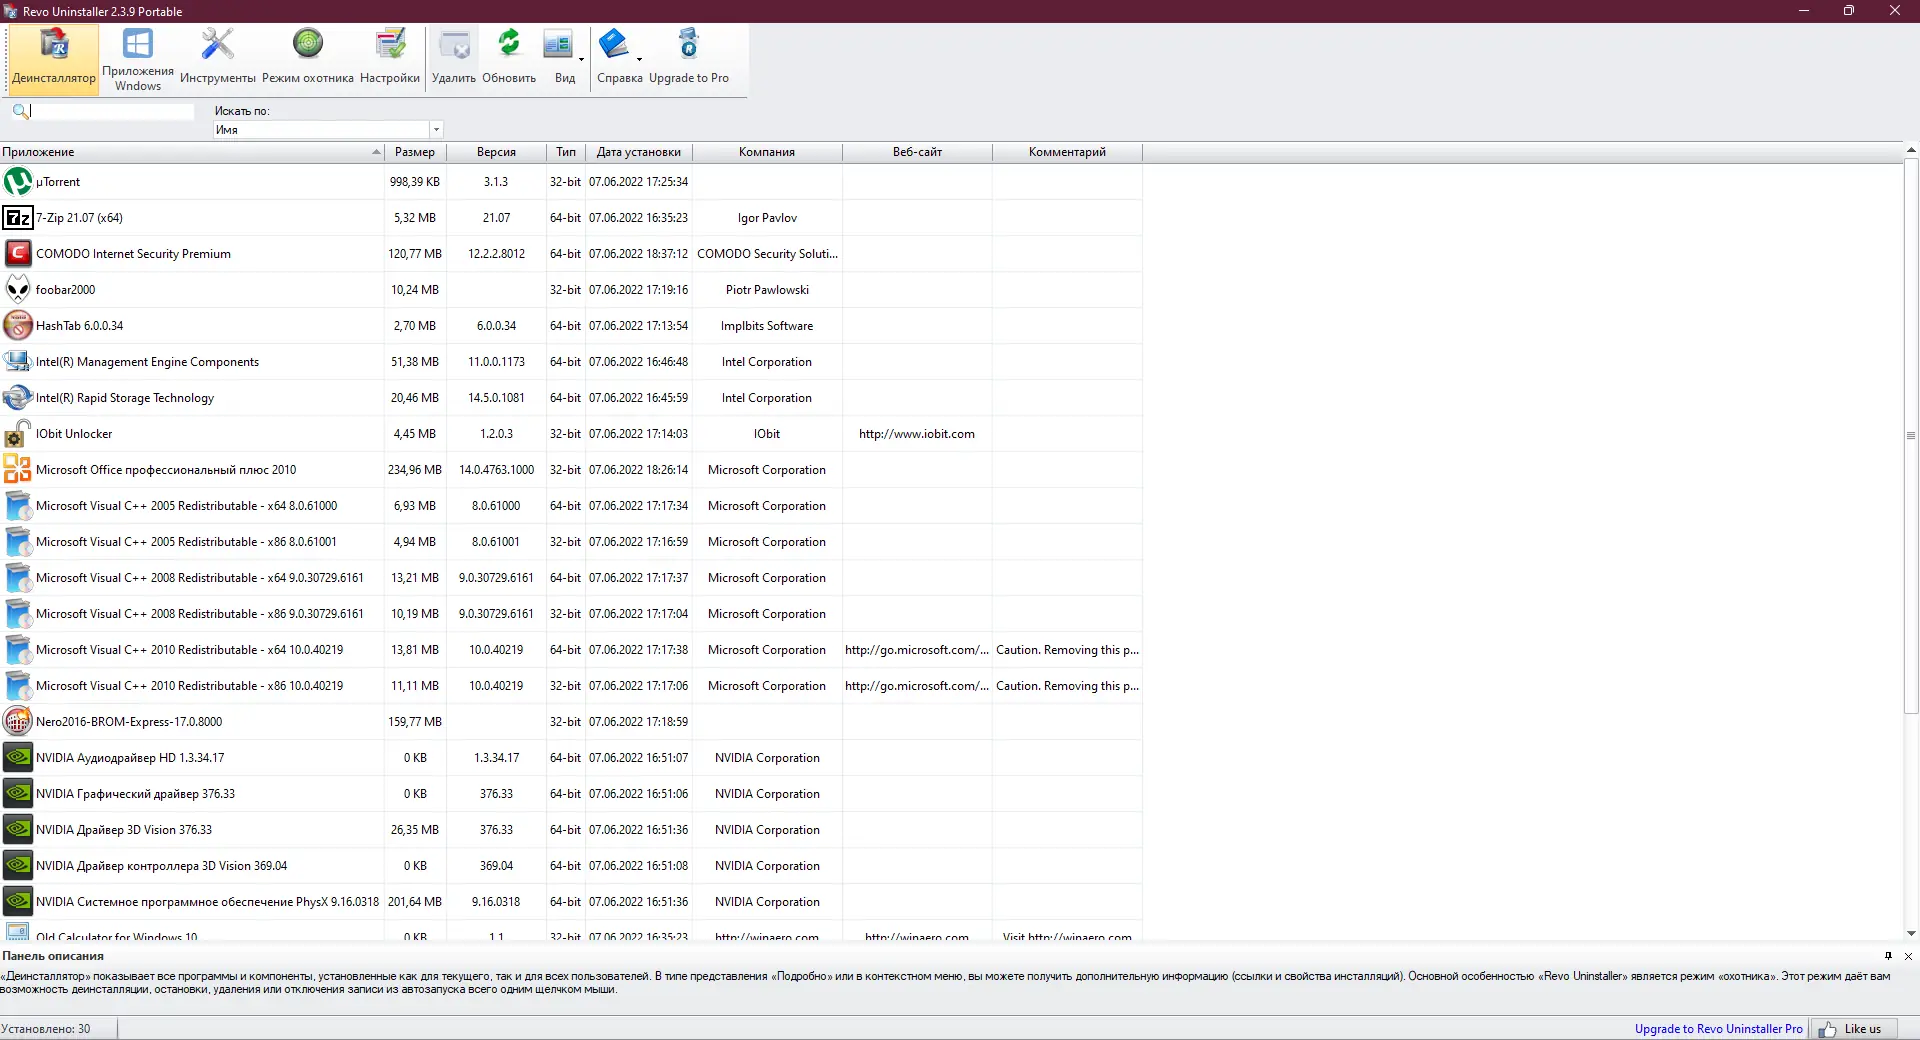The height and width of the screenshot is (1040, 1920).
Task: Click the Установлено: 30 status text
Action: coord(46,1029)
